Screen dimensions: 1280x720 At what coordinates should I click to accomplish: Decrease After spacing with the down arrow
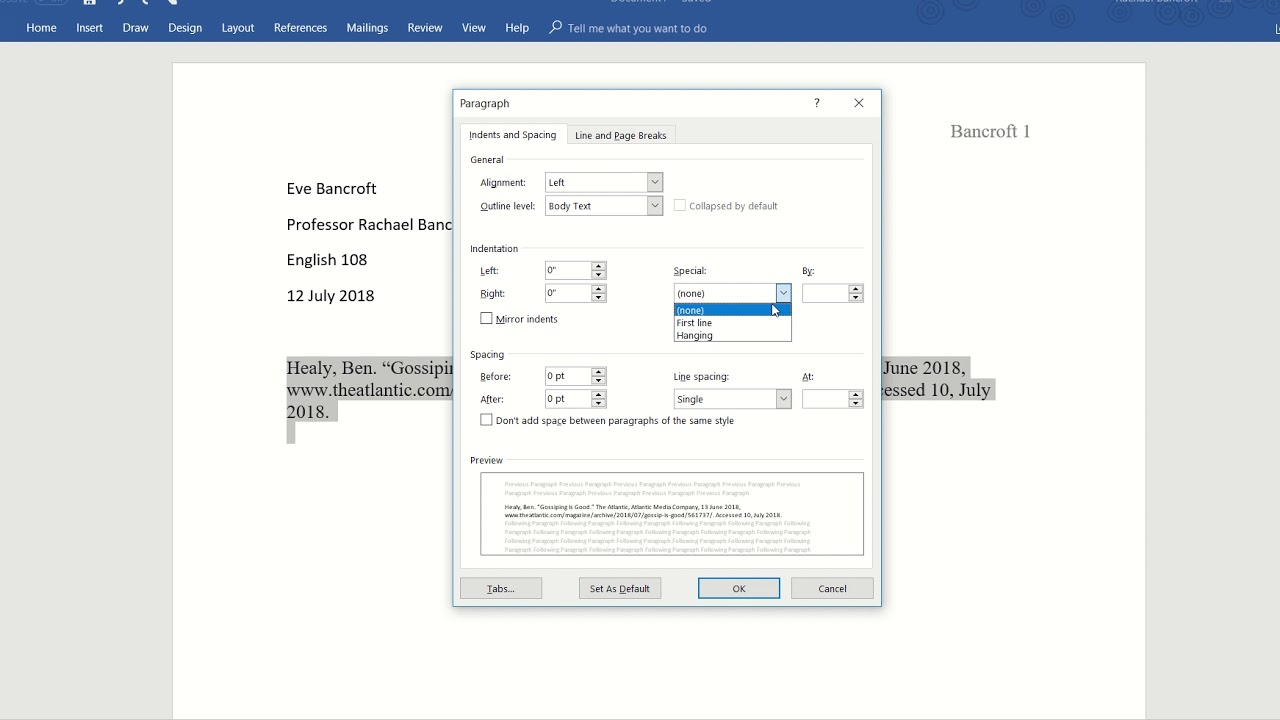click(599, 403)
